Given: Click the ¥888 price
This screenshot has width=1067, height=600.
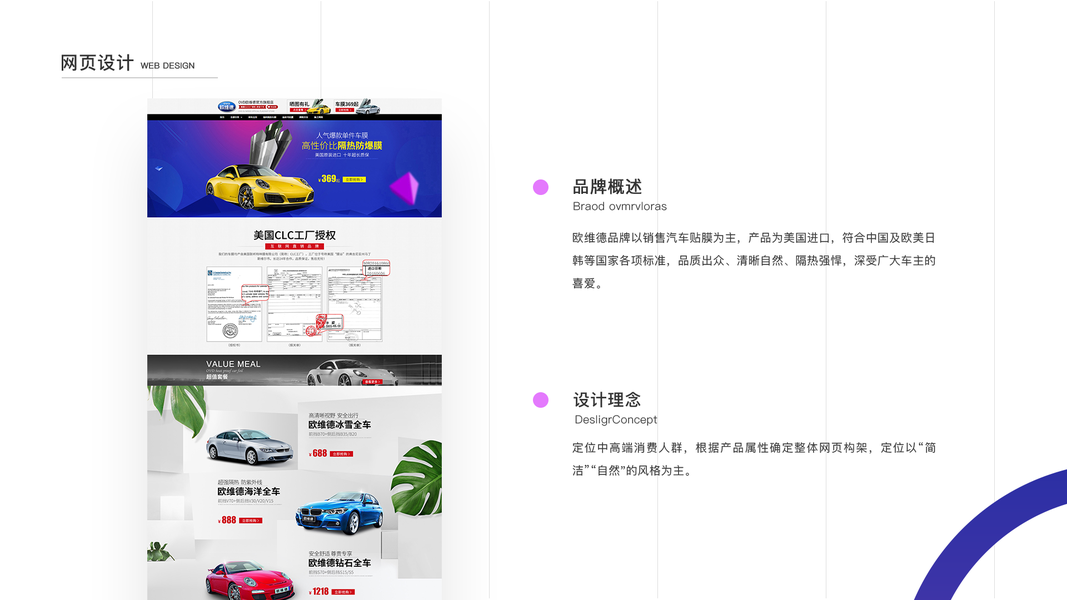Looking at the screenshot, I should click(227, 520).
